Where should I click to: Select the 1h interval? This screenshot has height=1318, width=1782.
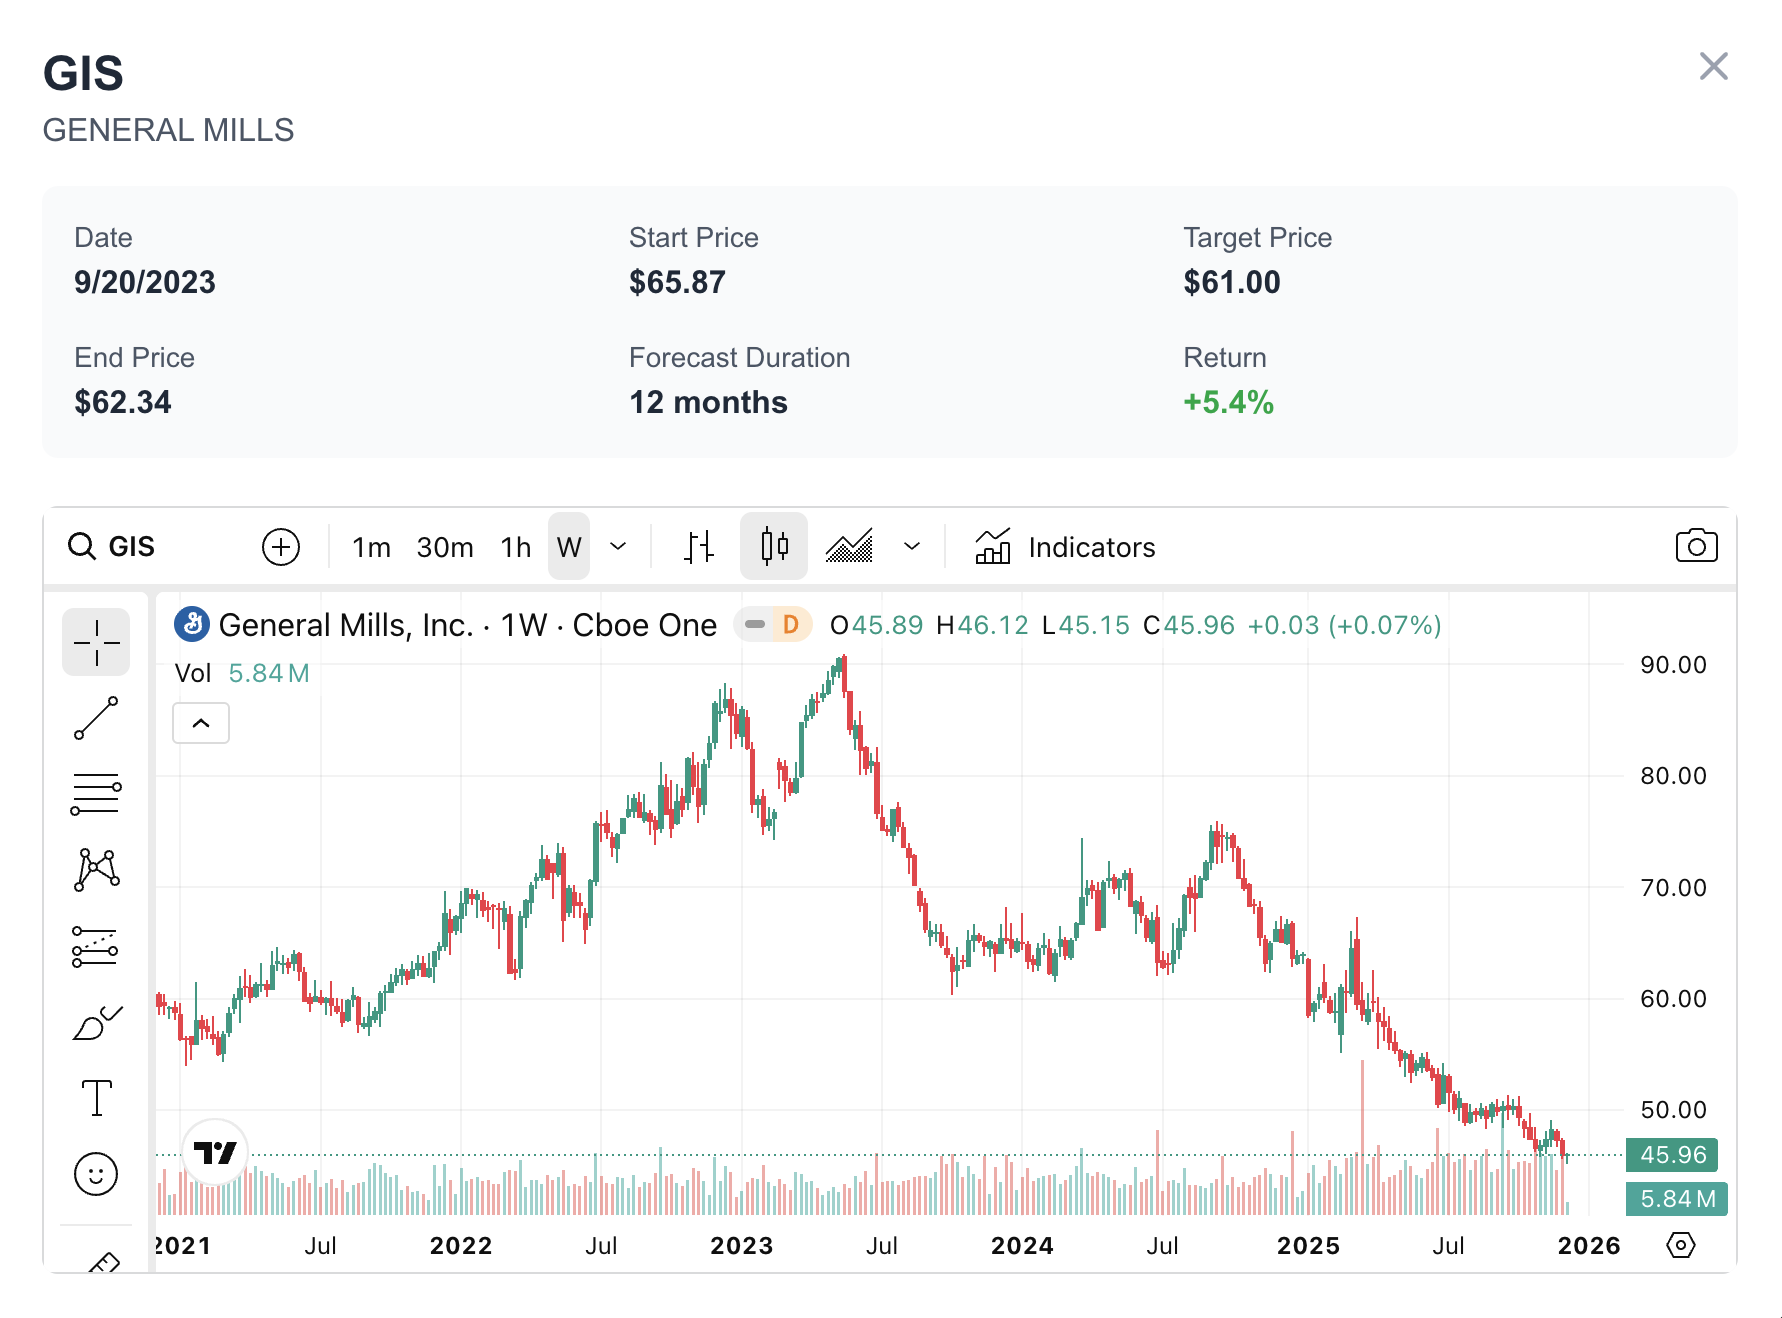pos(516,547)
